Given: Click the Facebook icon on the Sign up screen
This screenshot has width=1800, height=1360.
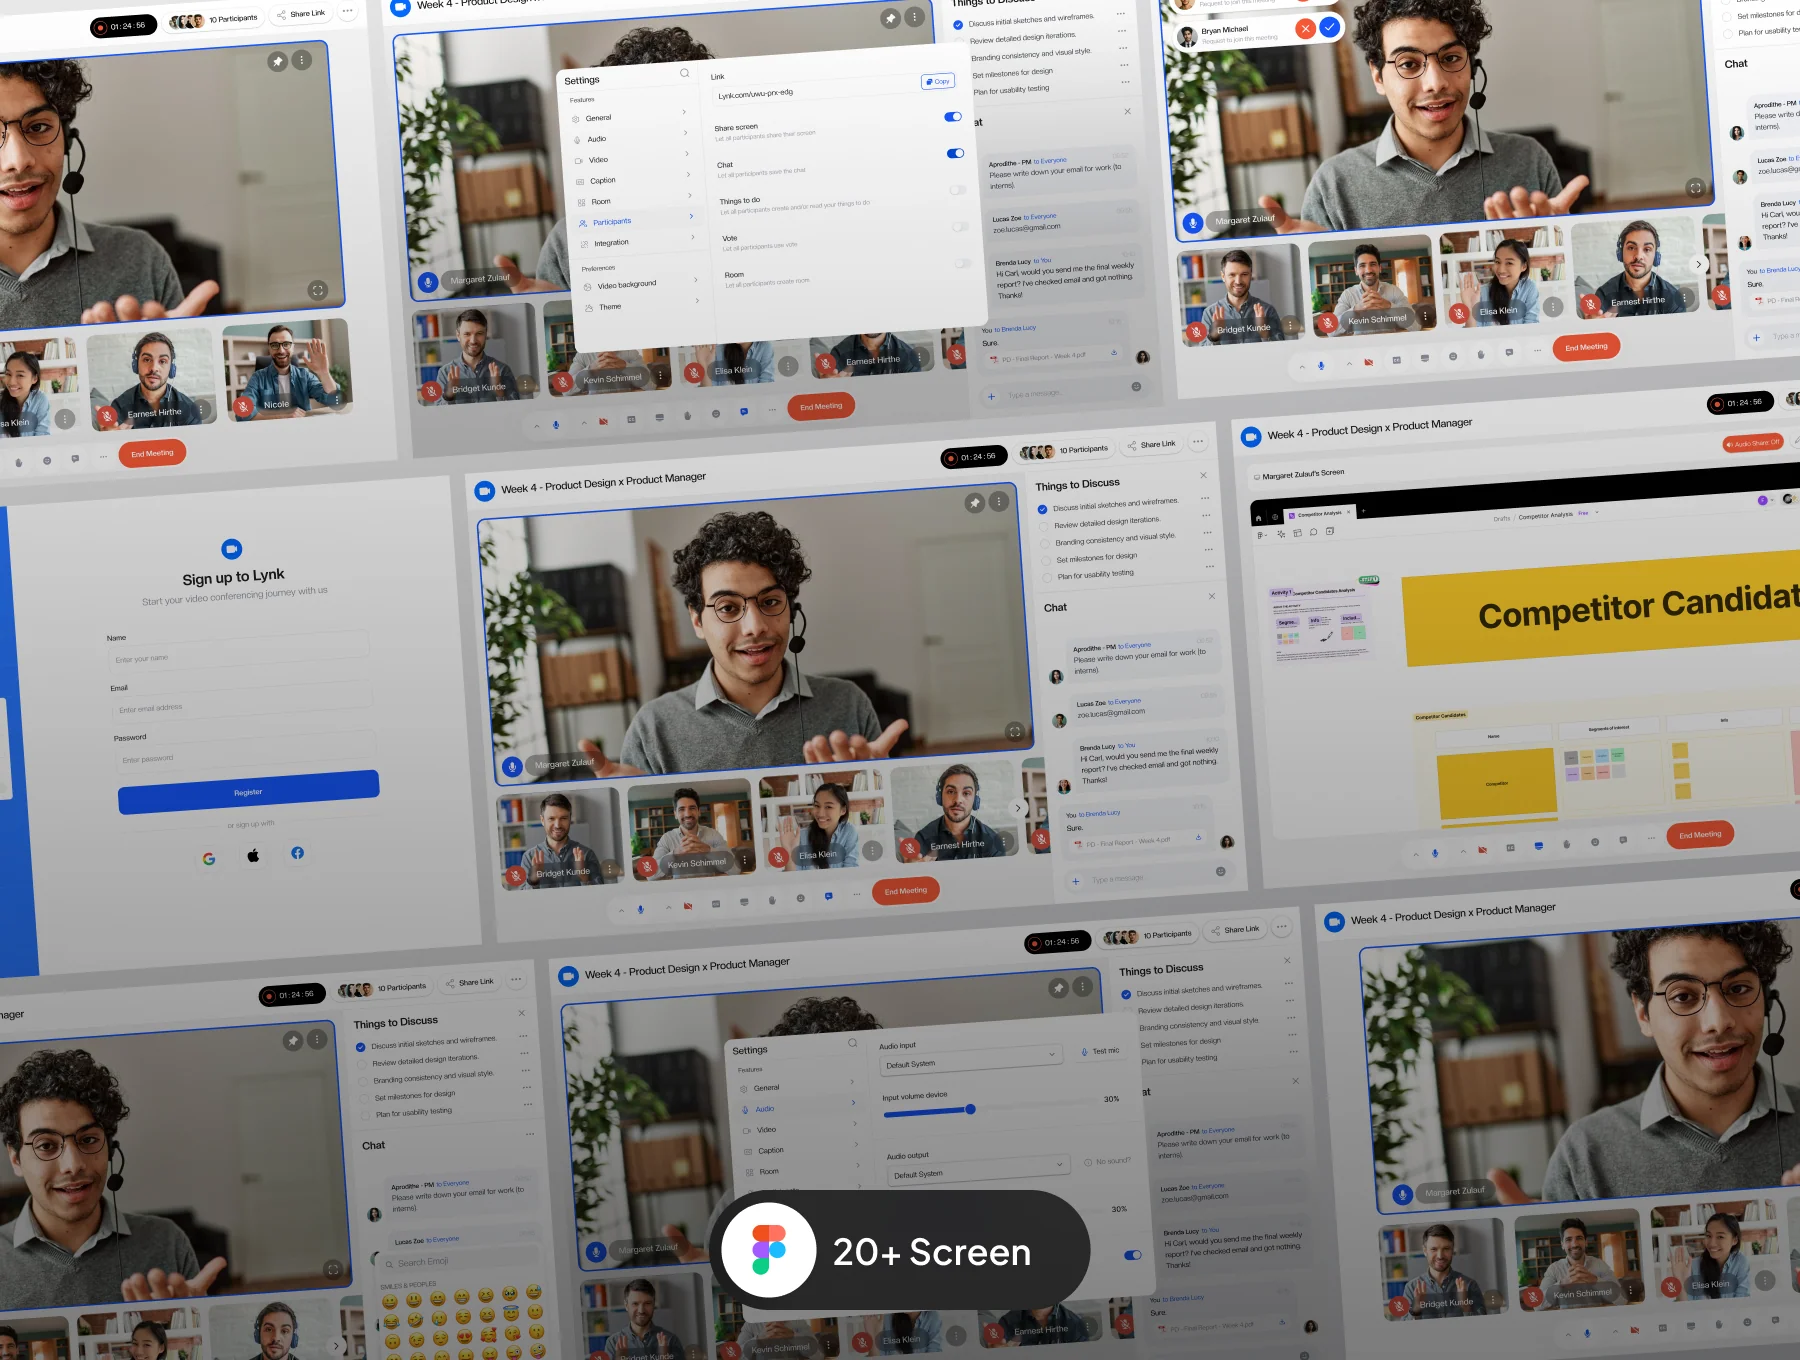Looking at the screenshot, I should 298,853.
